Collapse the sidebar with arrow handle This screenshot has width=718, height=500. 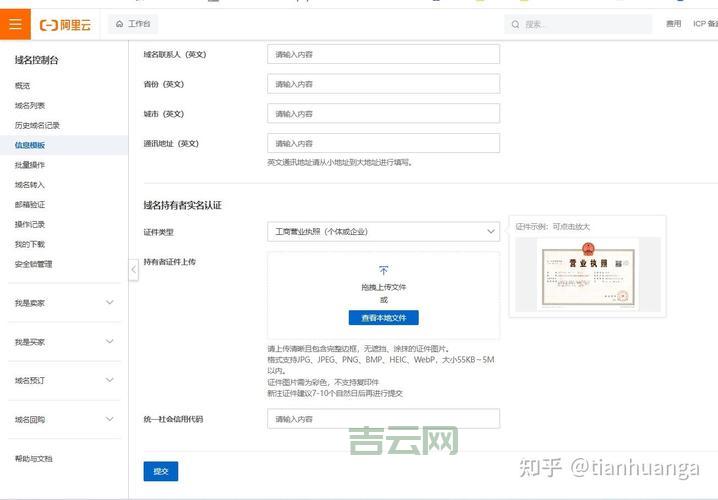pyautogui.click(x=133, y=270)
